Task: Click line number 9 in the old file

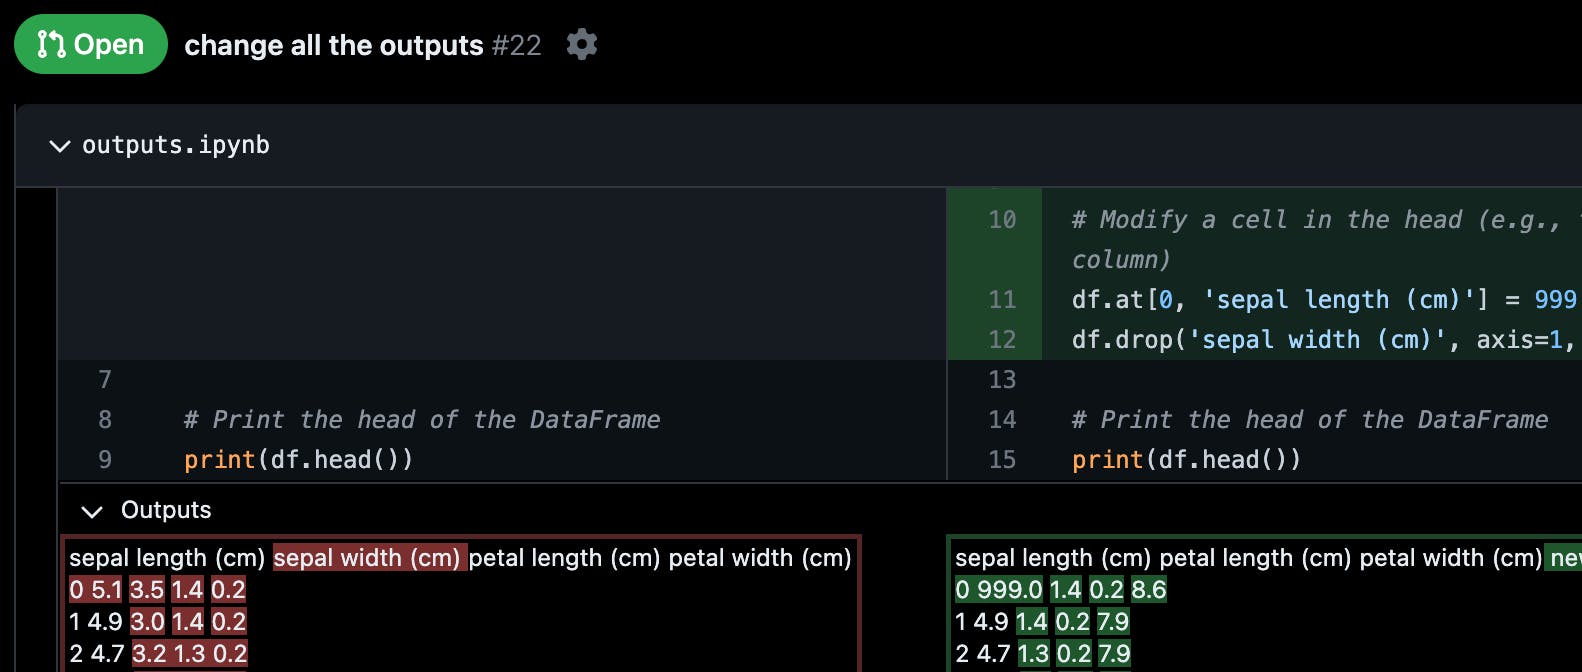Action: point(105,460)
